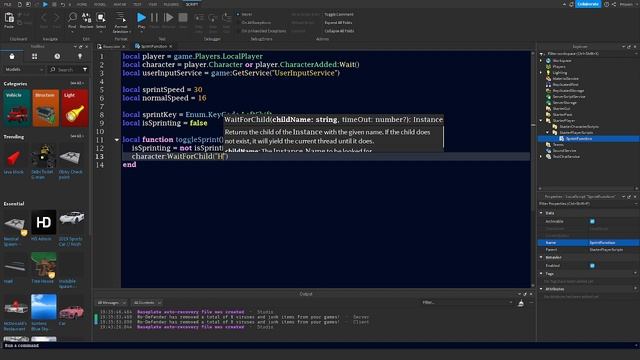Click See All next to Categories

(76, 83)
